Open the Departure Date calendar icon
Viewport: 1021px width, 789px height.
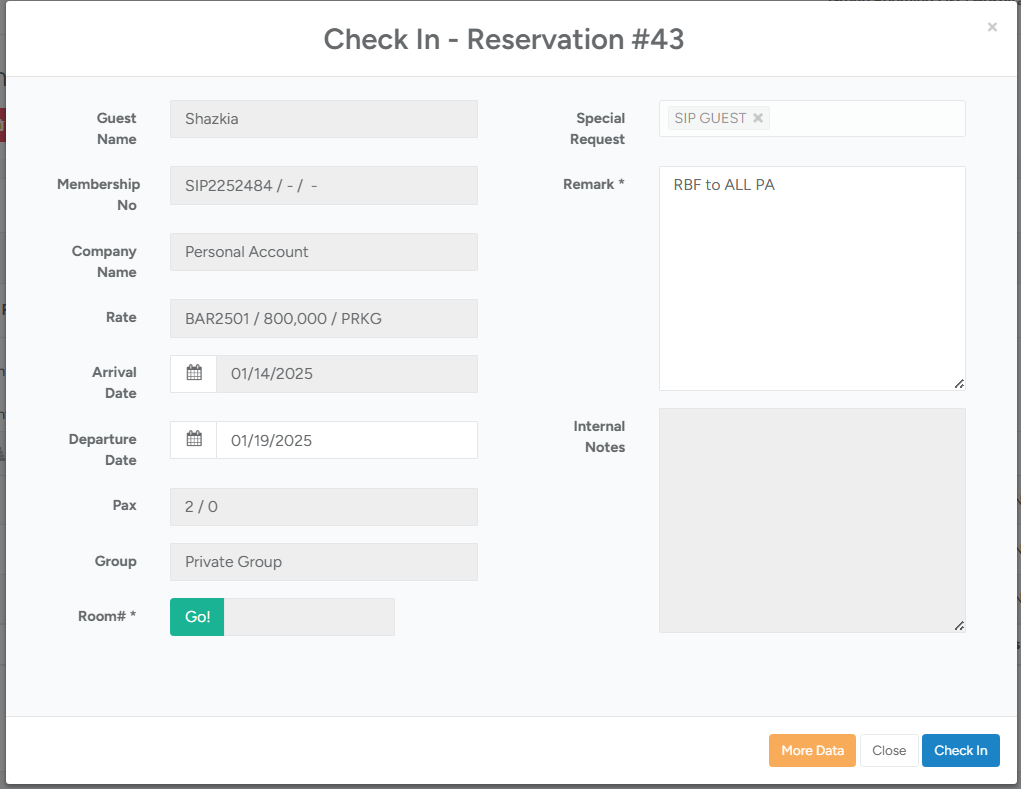(194, 439)
